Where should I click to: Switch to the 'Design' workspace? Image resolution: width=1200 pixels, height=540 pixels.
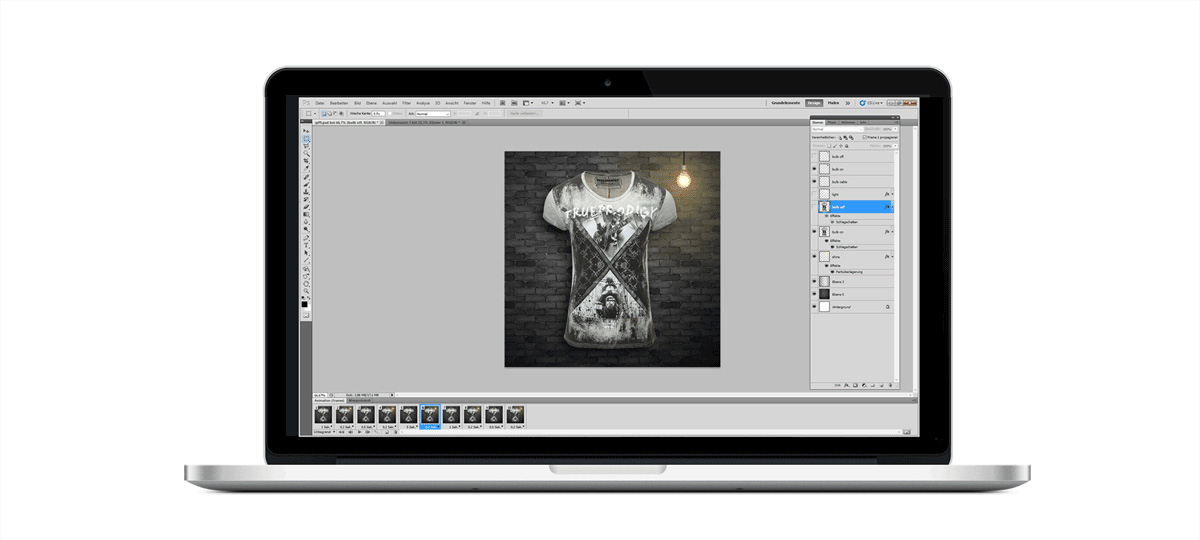coord(814,103)
